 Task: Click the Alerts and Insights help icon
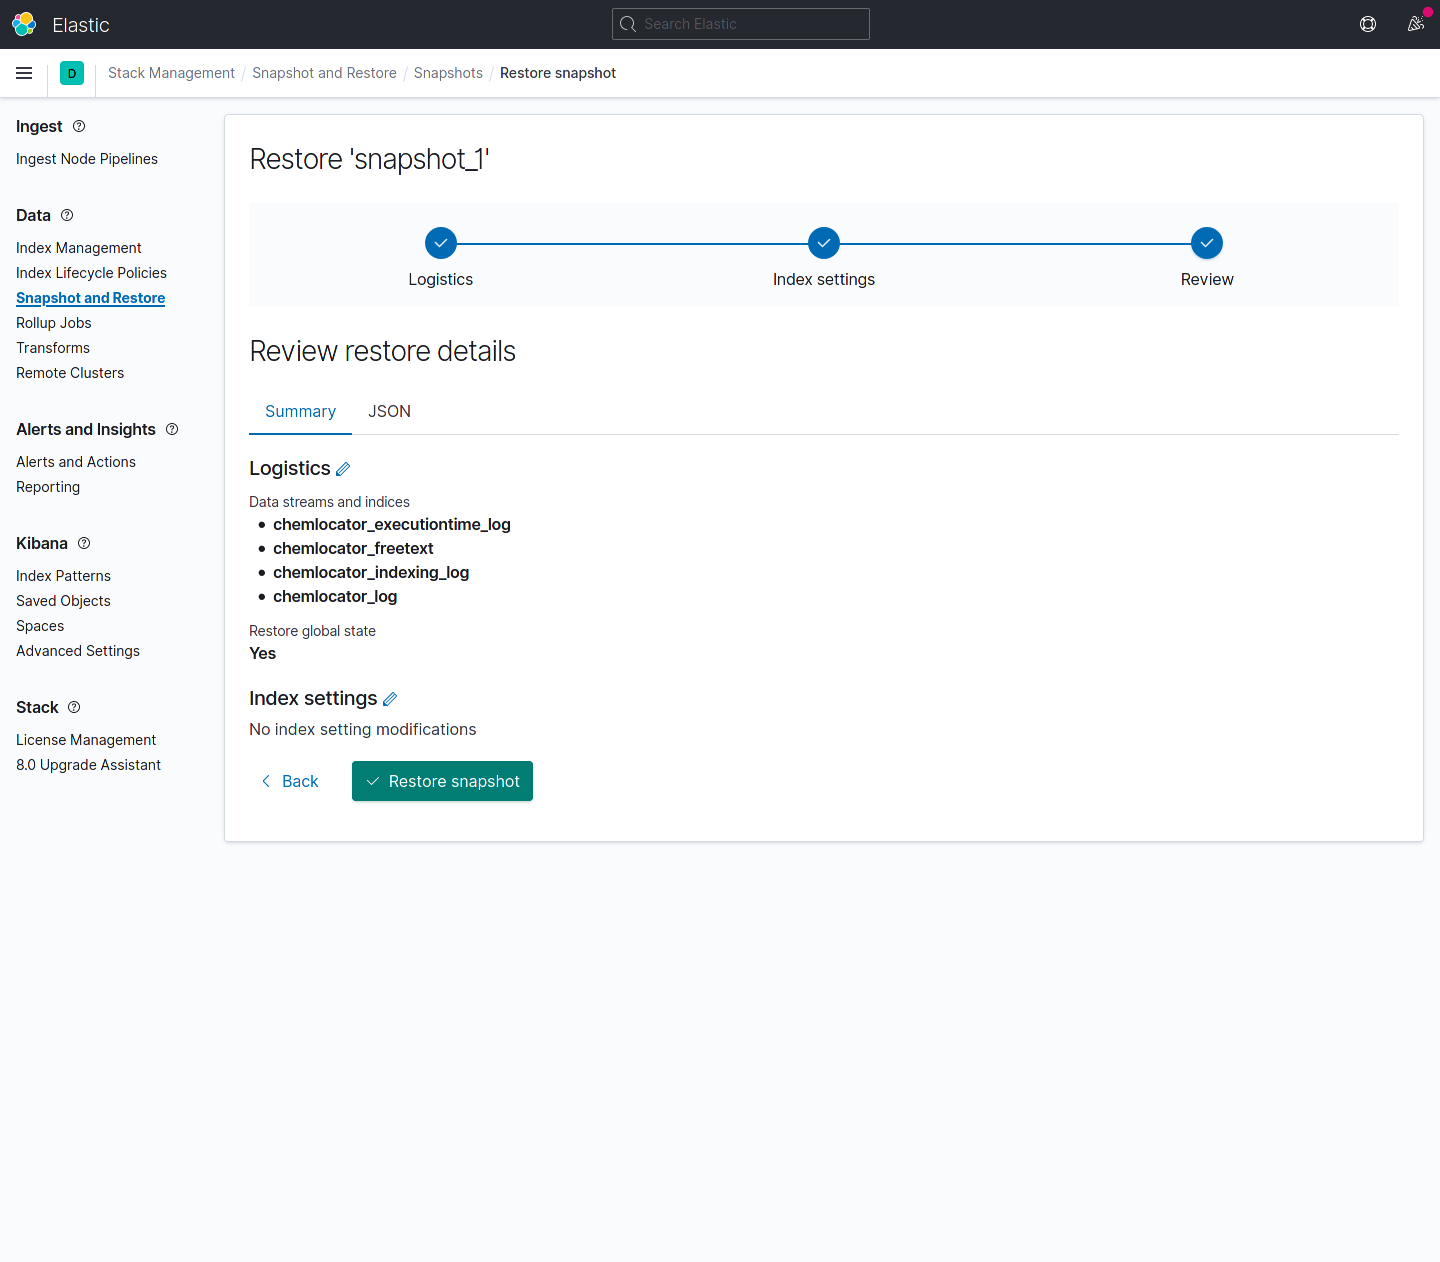[x=172, y=429]
